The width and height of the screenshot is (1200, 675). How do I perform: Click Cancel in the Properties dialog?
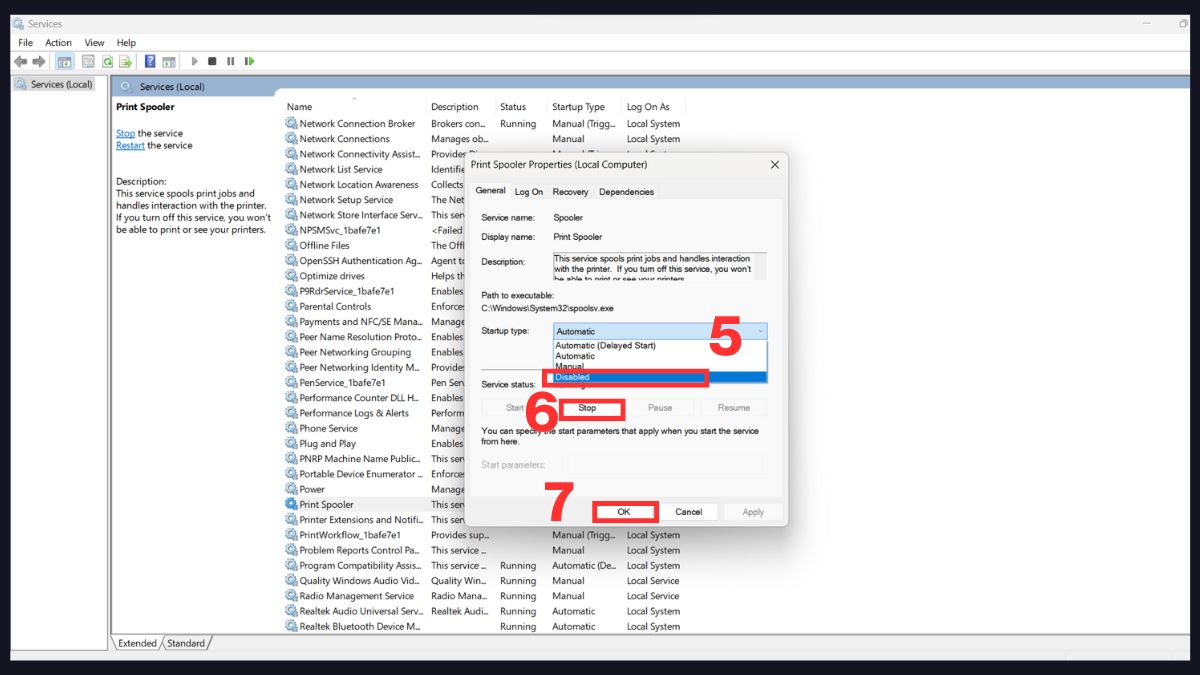(688, 512)
